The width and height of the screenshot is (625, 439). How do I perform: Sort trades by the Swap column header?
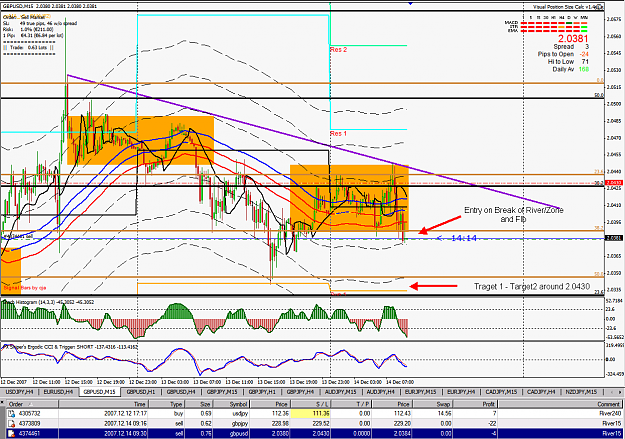coord(432,404)
